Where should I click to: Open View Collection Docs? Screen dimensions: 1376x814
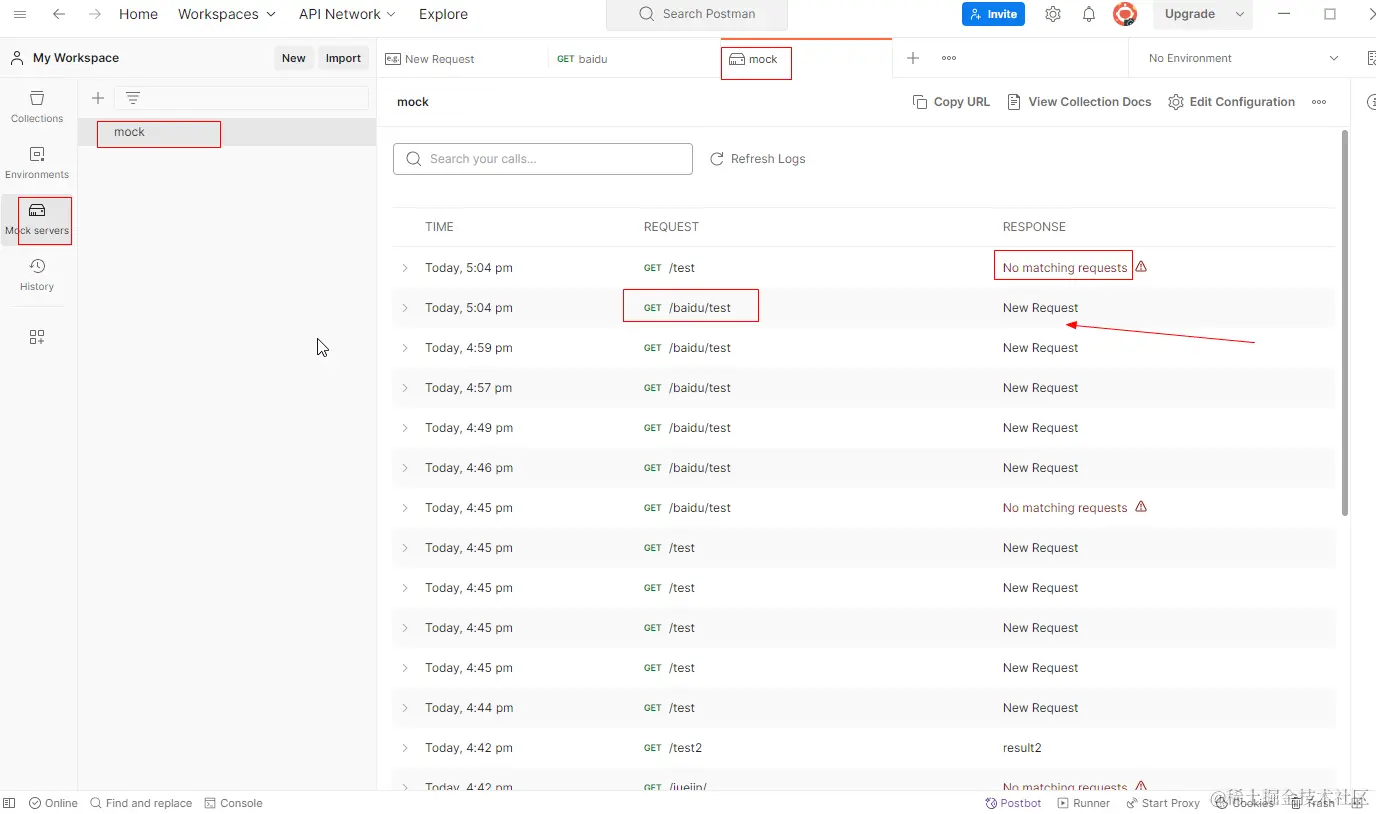tap(1079, 102)
